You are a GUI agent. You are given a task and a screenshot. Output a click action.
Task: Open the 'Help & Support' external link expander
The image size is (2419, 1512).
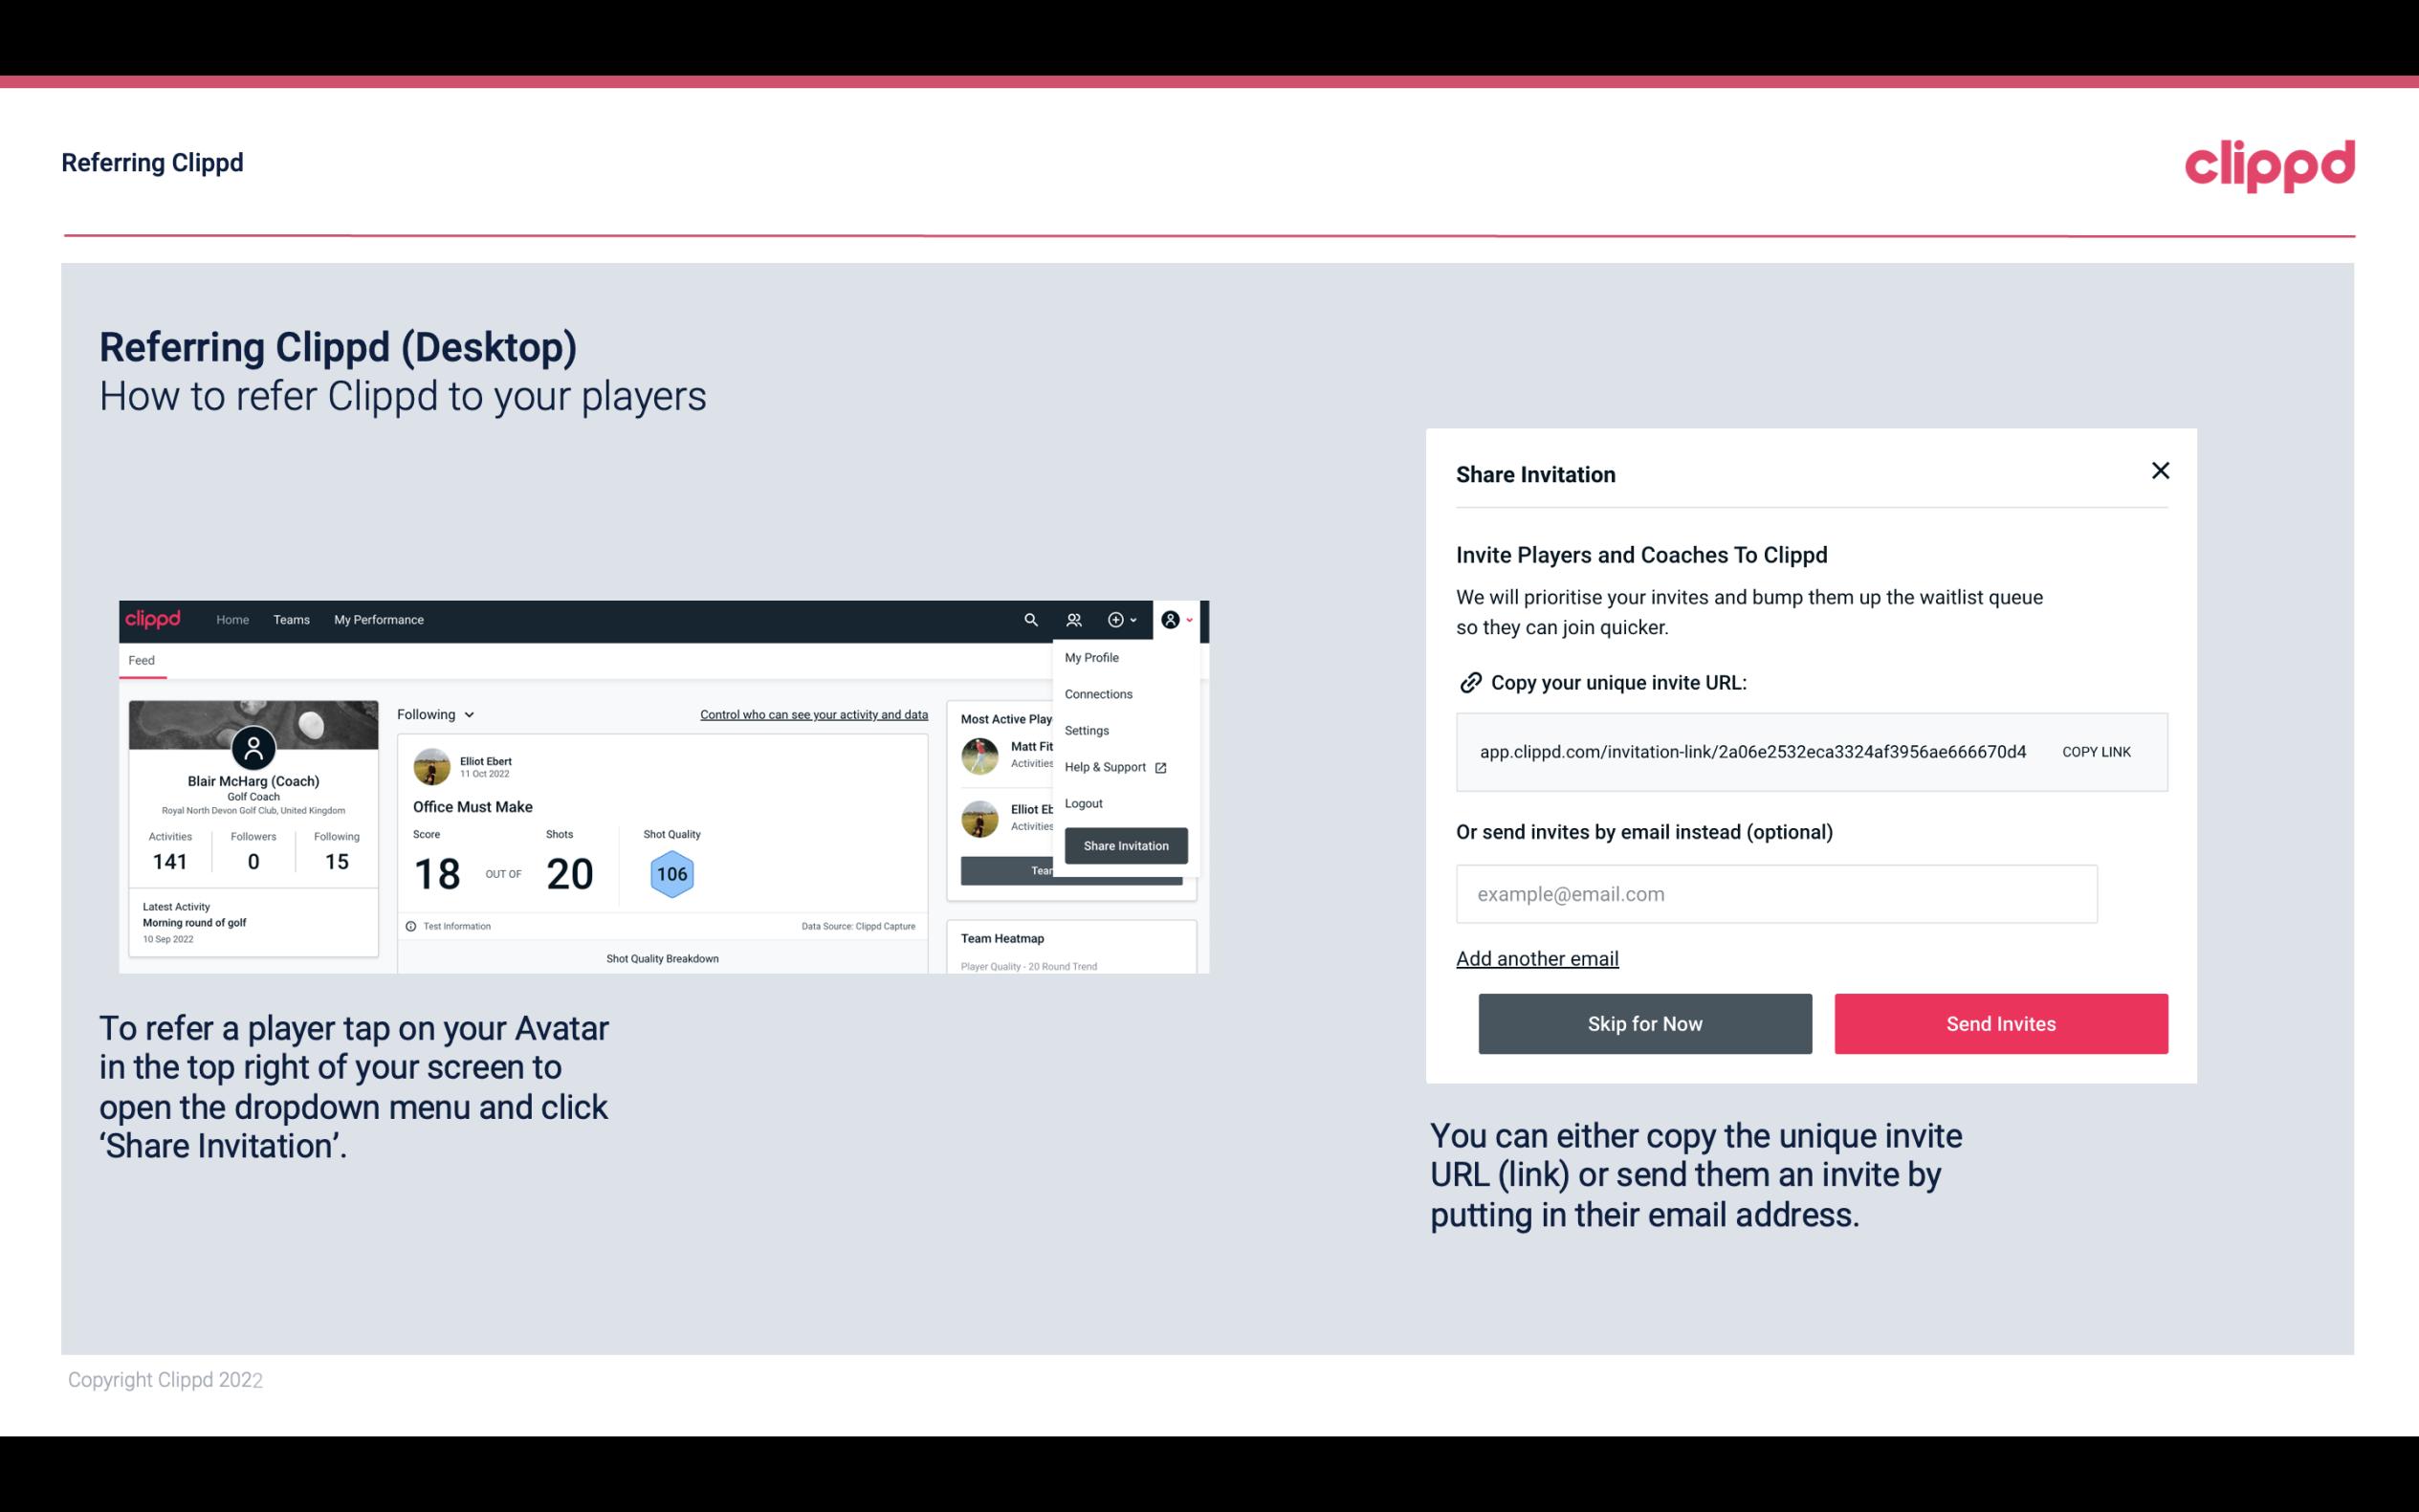(1160, 766)
